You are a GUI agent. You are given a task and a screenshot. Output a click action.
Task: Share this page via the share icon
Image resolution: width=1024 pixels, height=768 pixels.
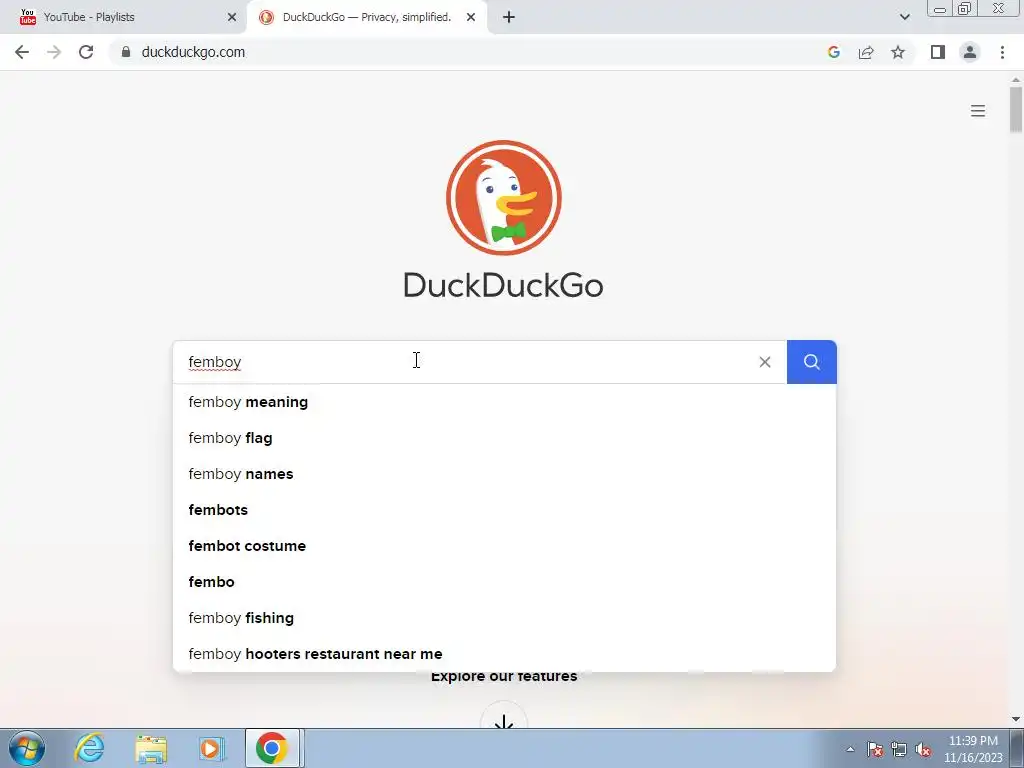point(866,52)
